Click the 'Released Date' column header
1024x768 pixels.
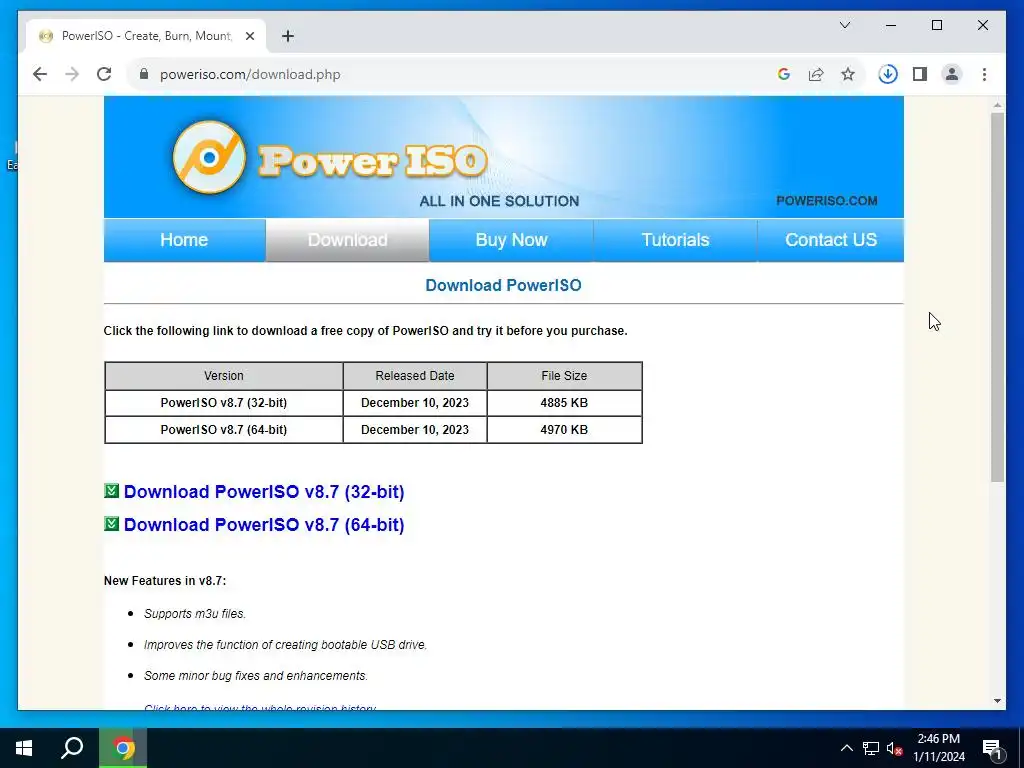point(415,376)
